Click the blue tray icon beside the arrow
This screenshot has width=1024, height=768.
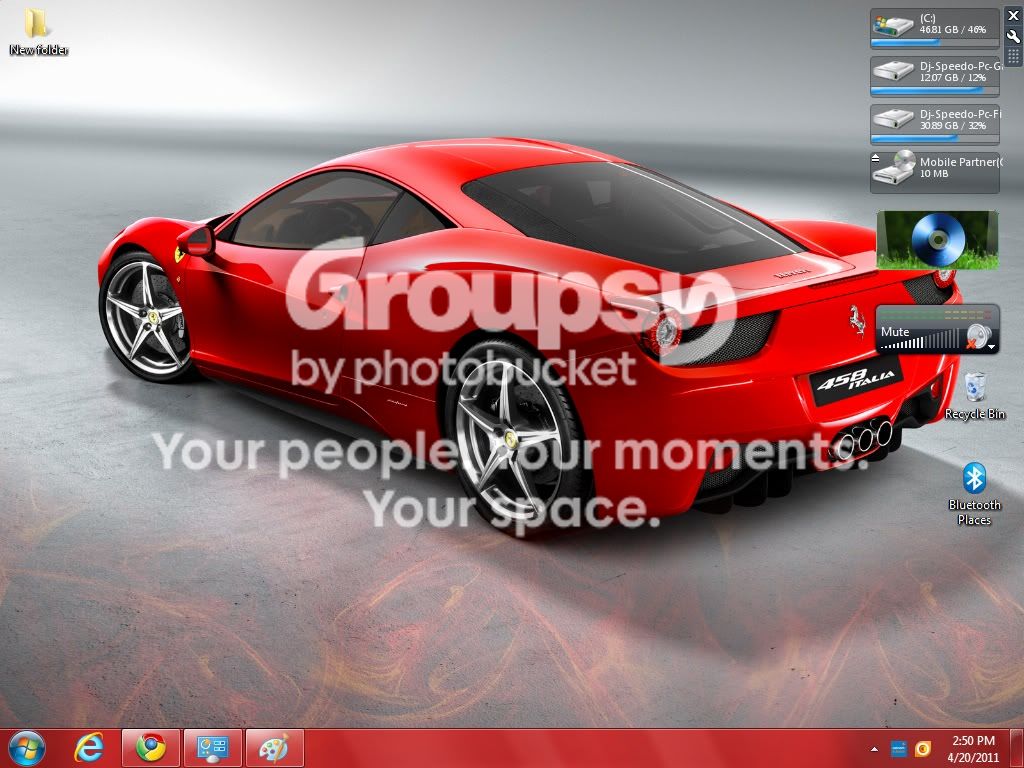coord(899,748)
